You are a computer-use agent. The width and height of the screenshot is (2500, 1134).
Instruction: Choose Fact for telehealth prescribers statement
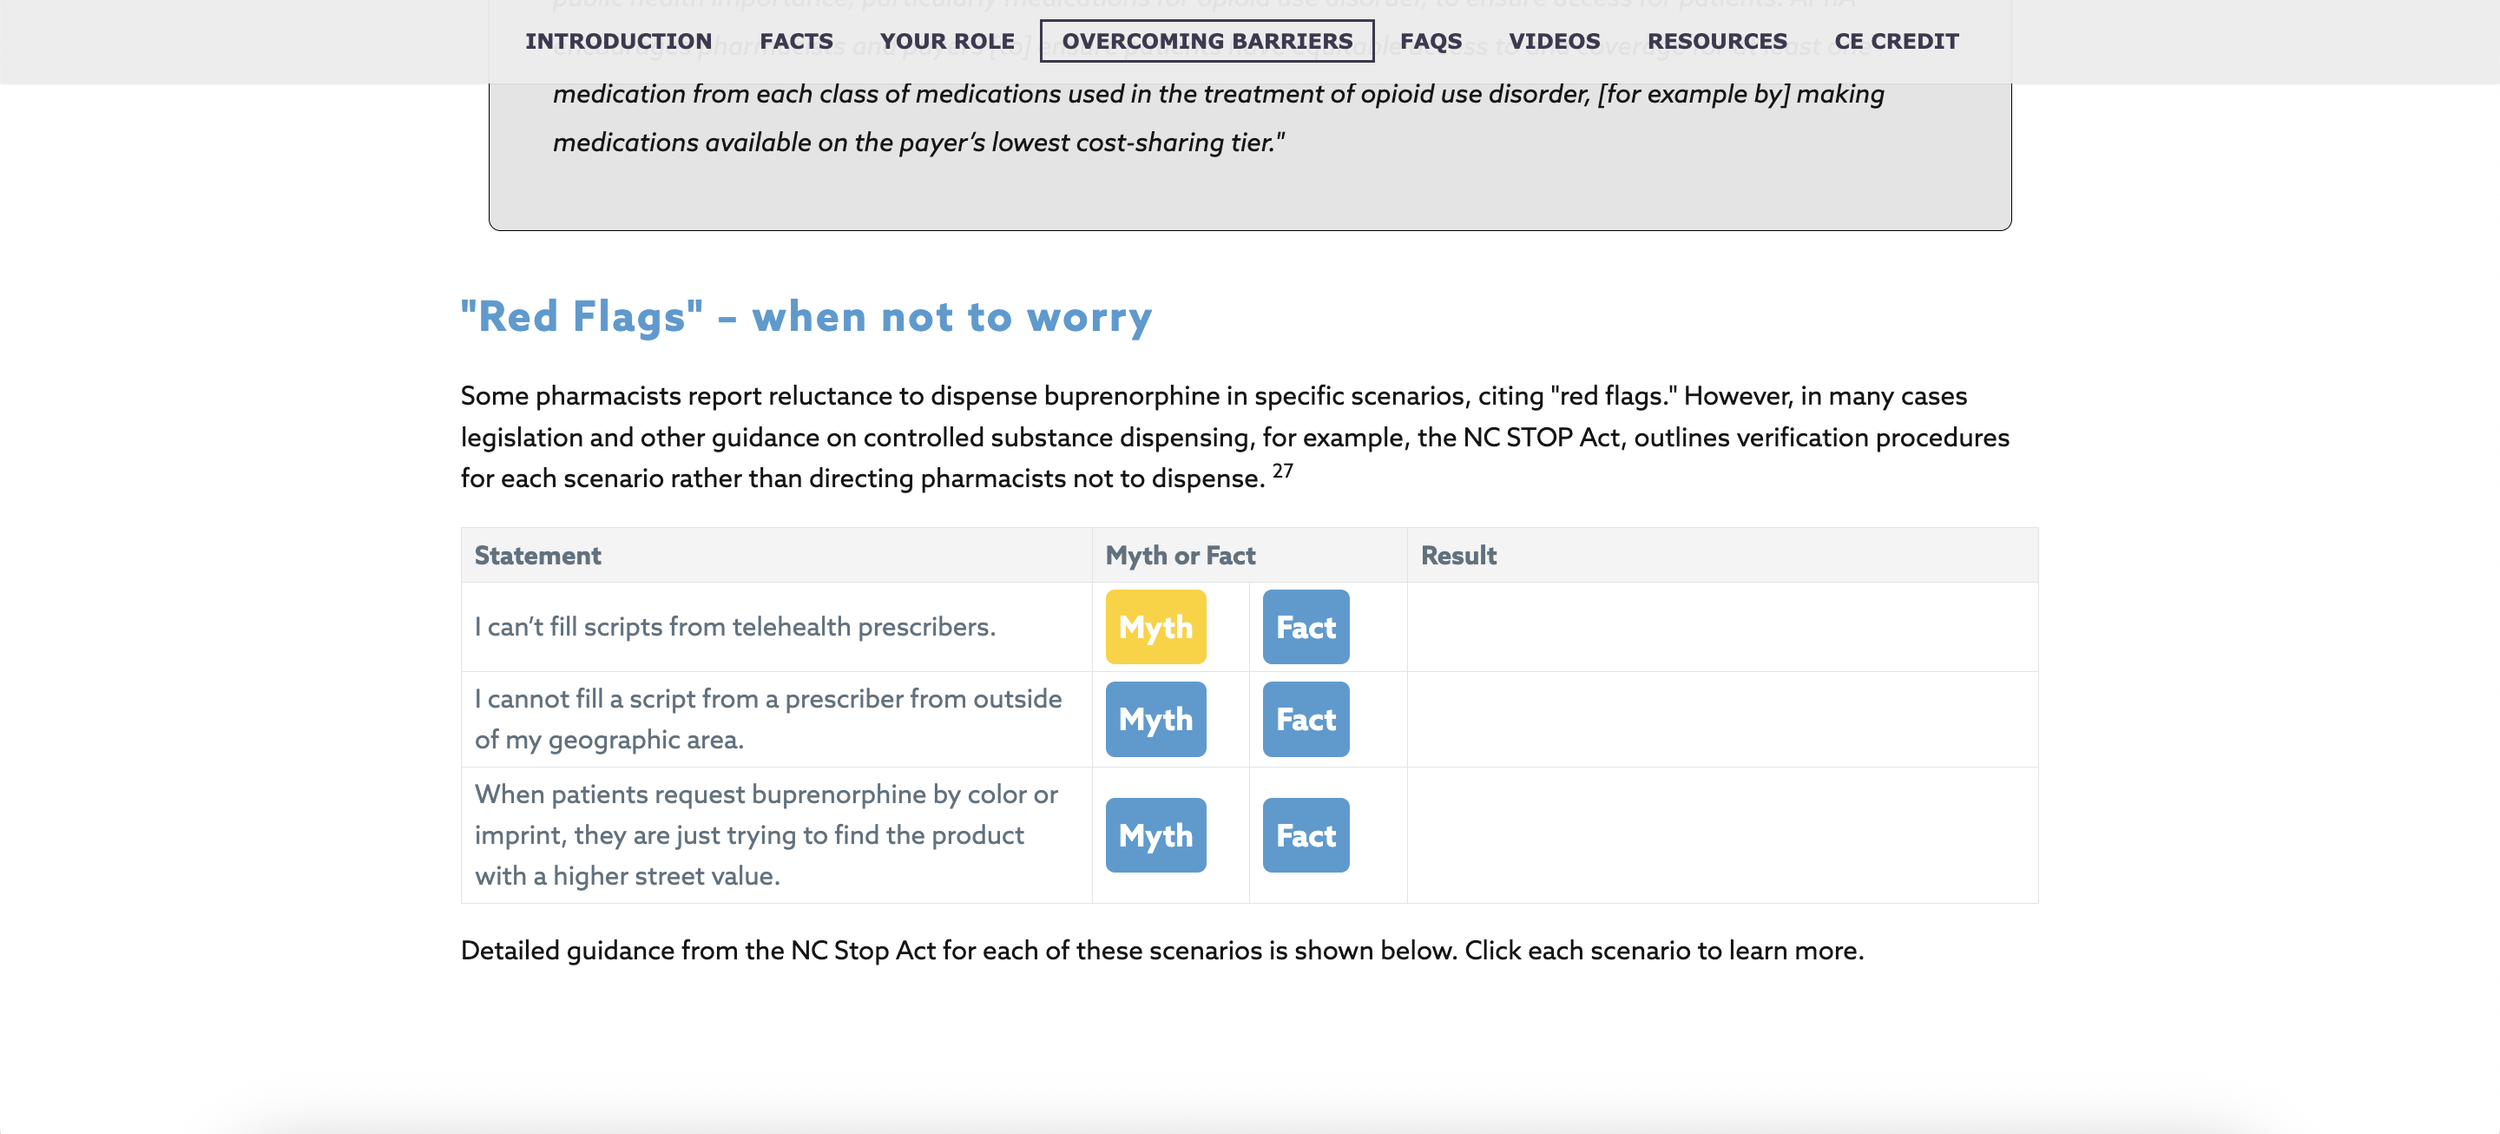click(x=1305, y=627)
